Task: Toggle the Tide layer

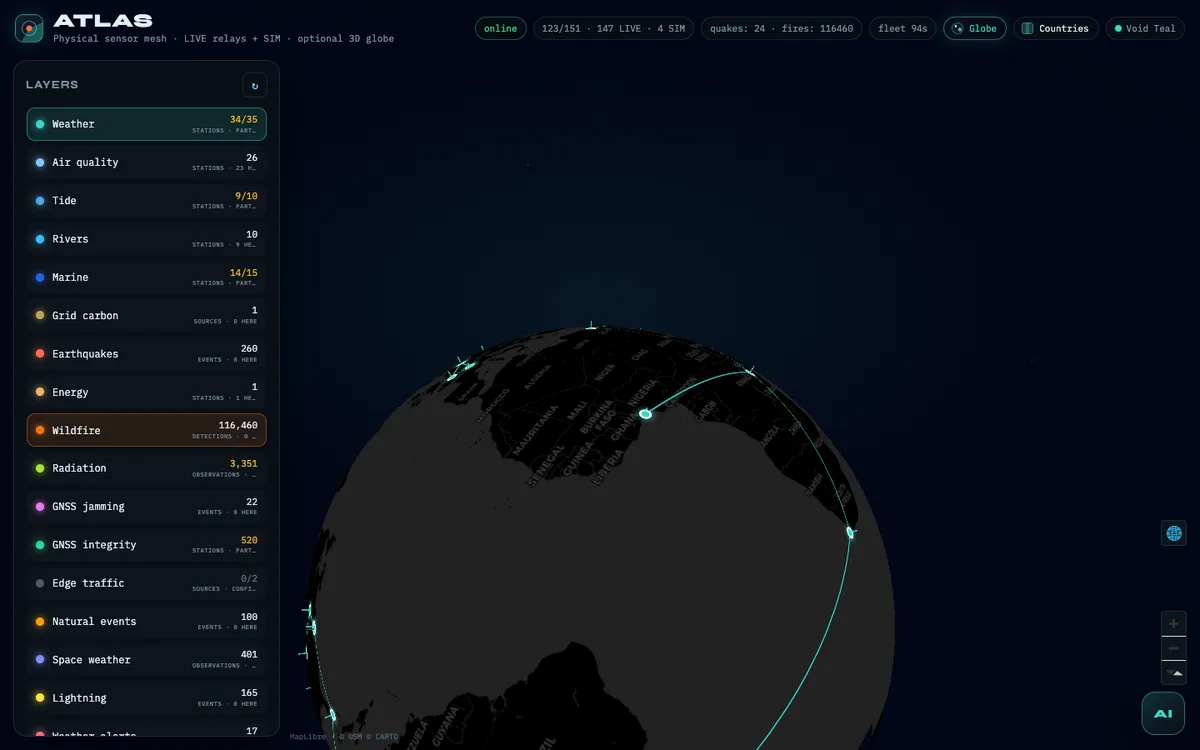Action: tap(147, 201)
